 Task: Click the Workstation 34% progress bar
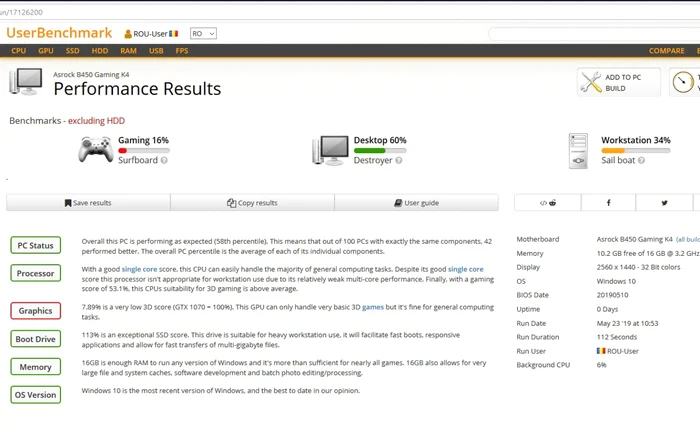point(636,150)
